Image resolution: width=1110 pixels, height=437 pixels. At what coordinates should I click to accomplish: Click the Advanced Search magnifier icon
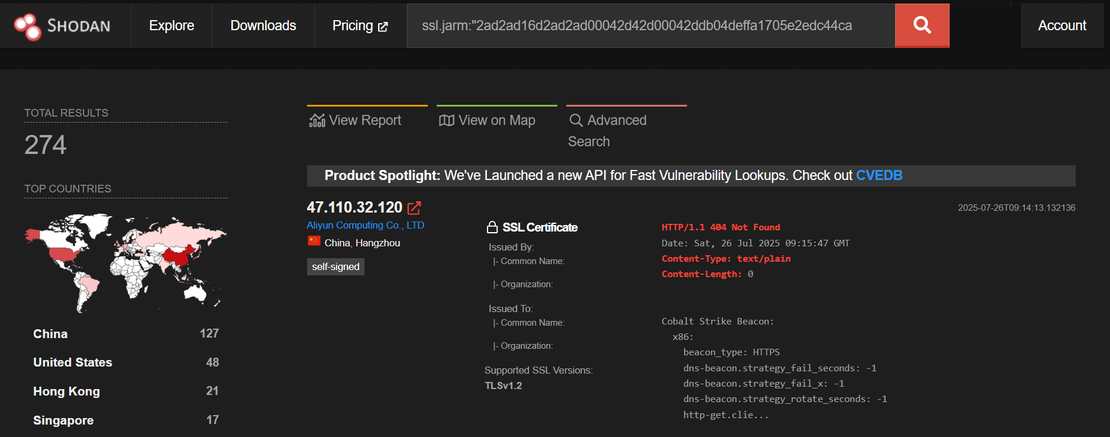576,120
